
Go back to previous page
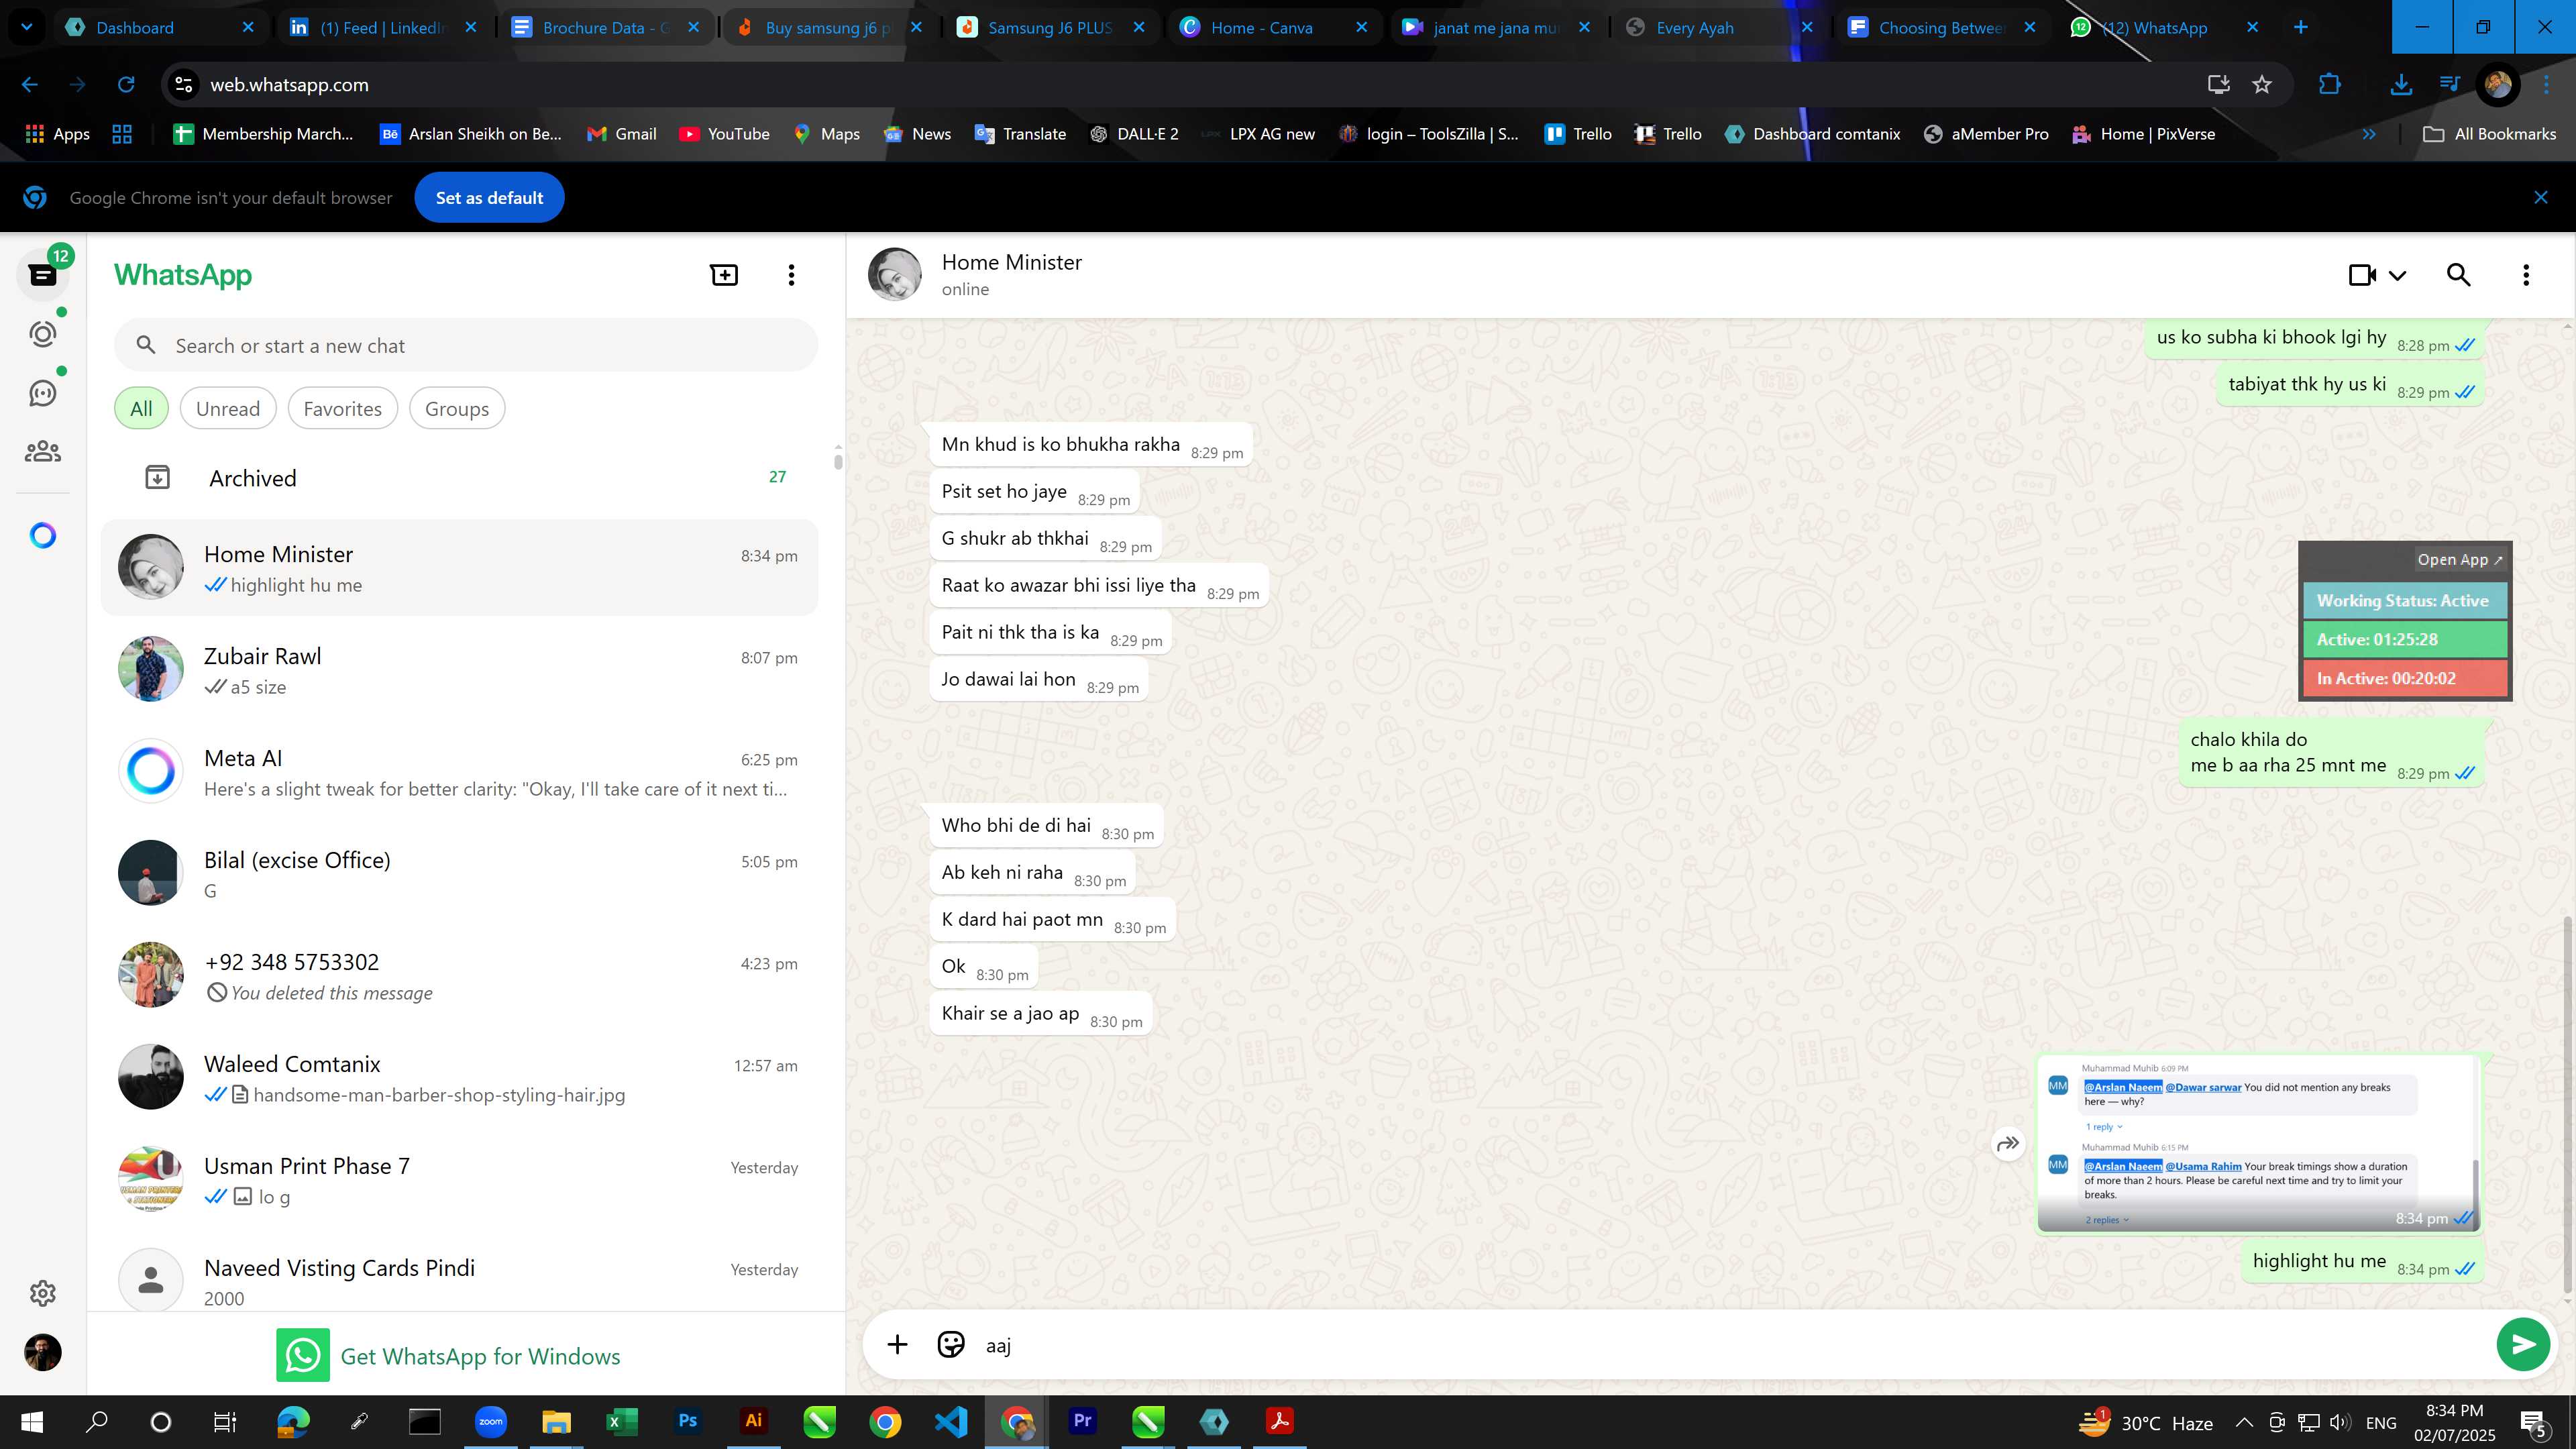click(30, 85)
